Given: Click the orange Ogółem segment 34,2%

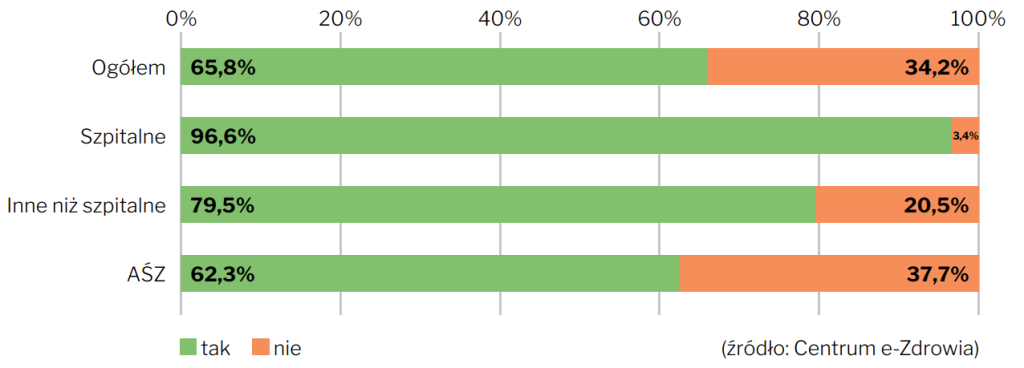Looking at the screenshot, I should (842, 67).
